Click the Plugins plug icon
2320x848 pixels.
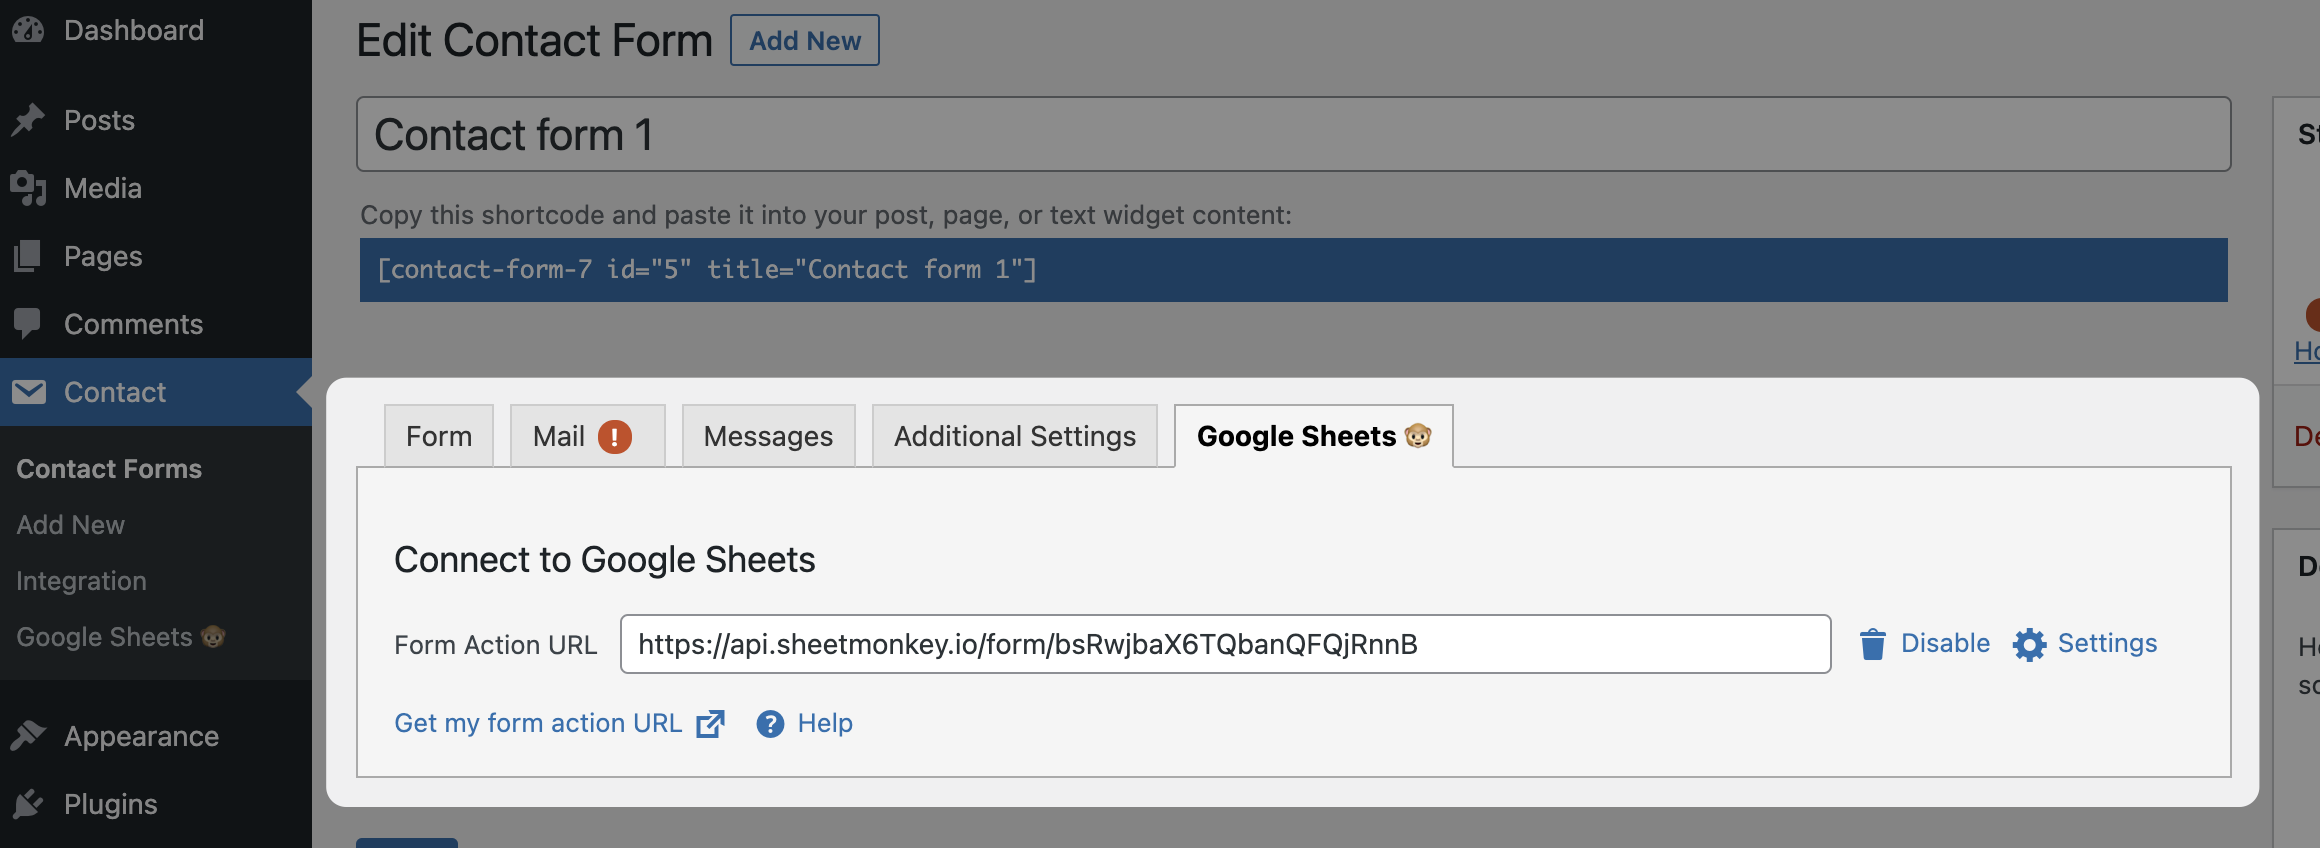(x=30, y=803)
